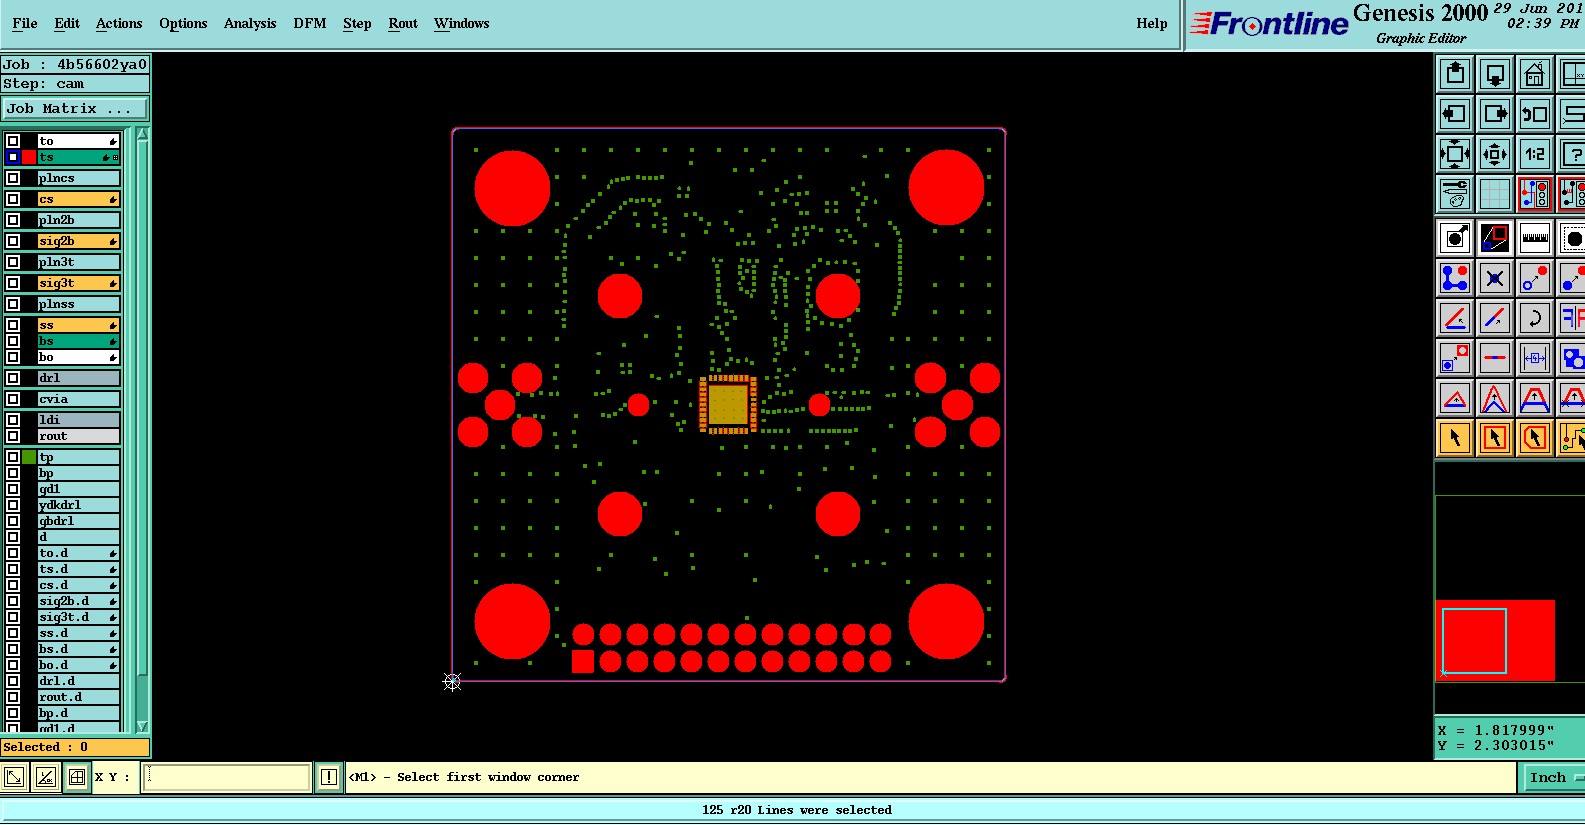Select the polygon-framed pointer selection tool

point(1535,438)
